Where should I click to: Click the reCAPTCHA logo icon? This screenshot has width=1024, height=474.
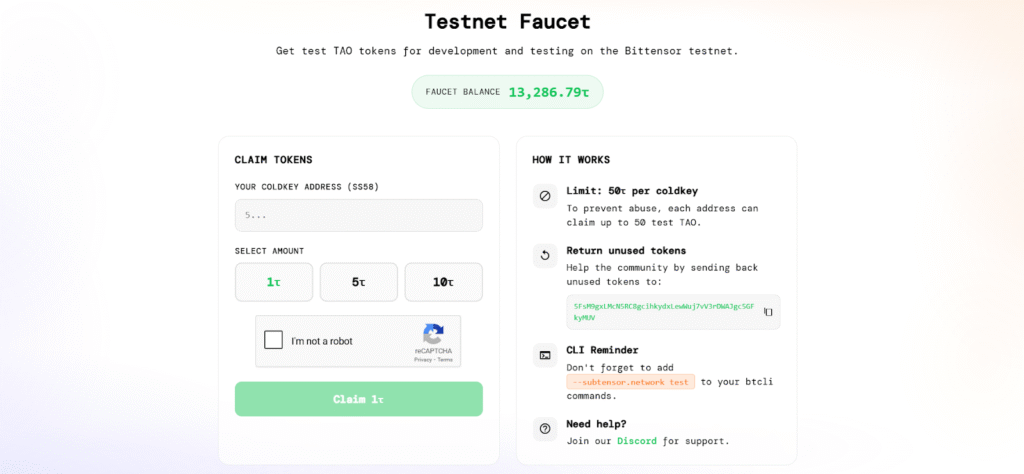pos(433,334)
